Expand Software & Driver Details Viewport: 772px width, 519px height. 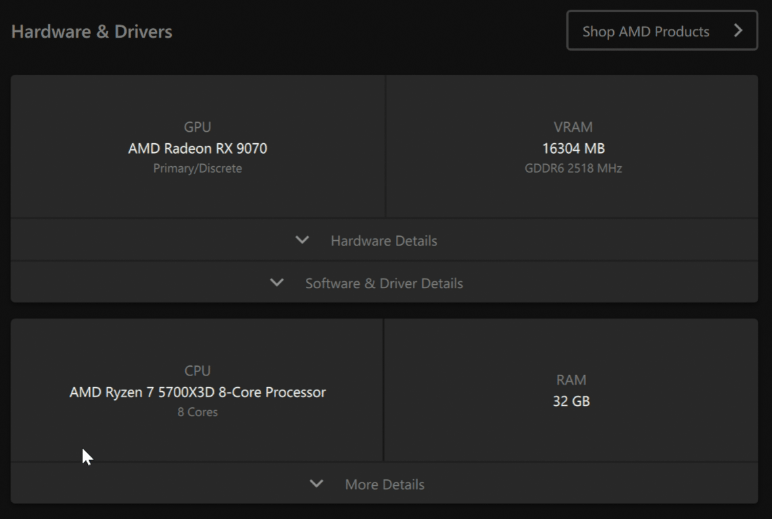click(x=384, y=282)
